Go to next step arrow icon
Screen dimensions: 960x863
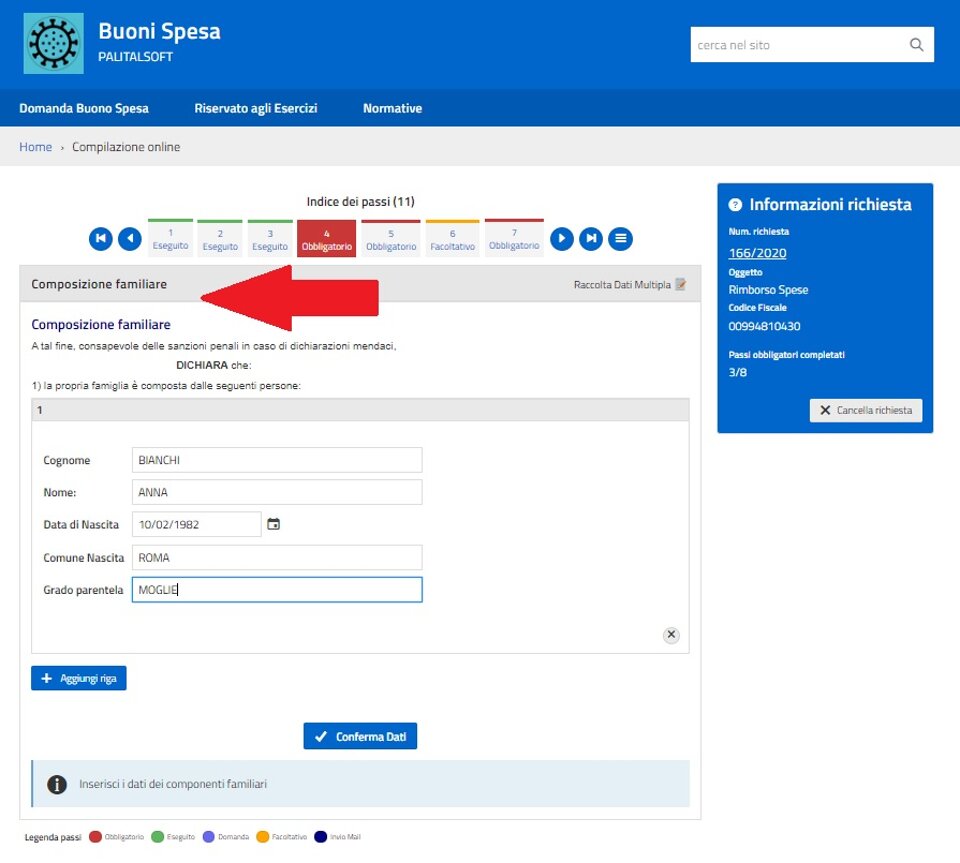click(x=562, y=239)
